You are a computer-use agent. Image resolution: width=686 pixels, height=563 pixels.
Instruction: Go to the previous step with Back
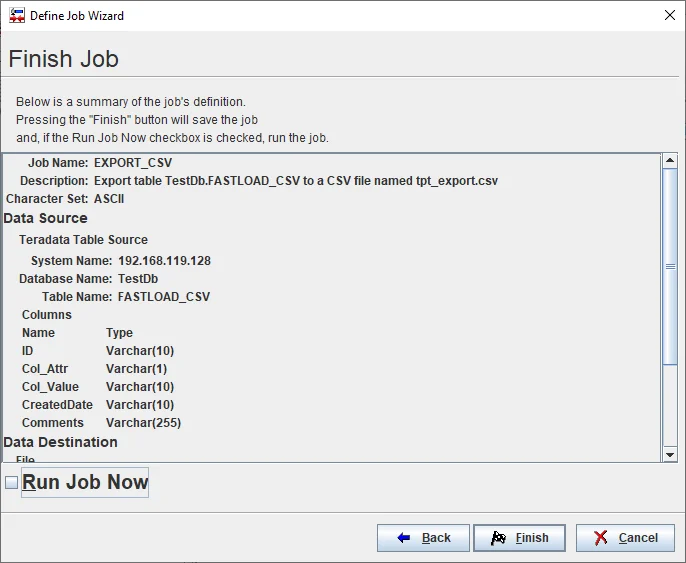pyautogui.click(x=423, y=538)
